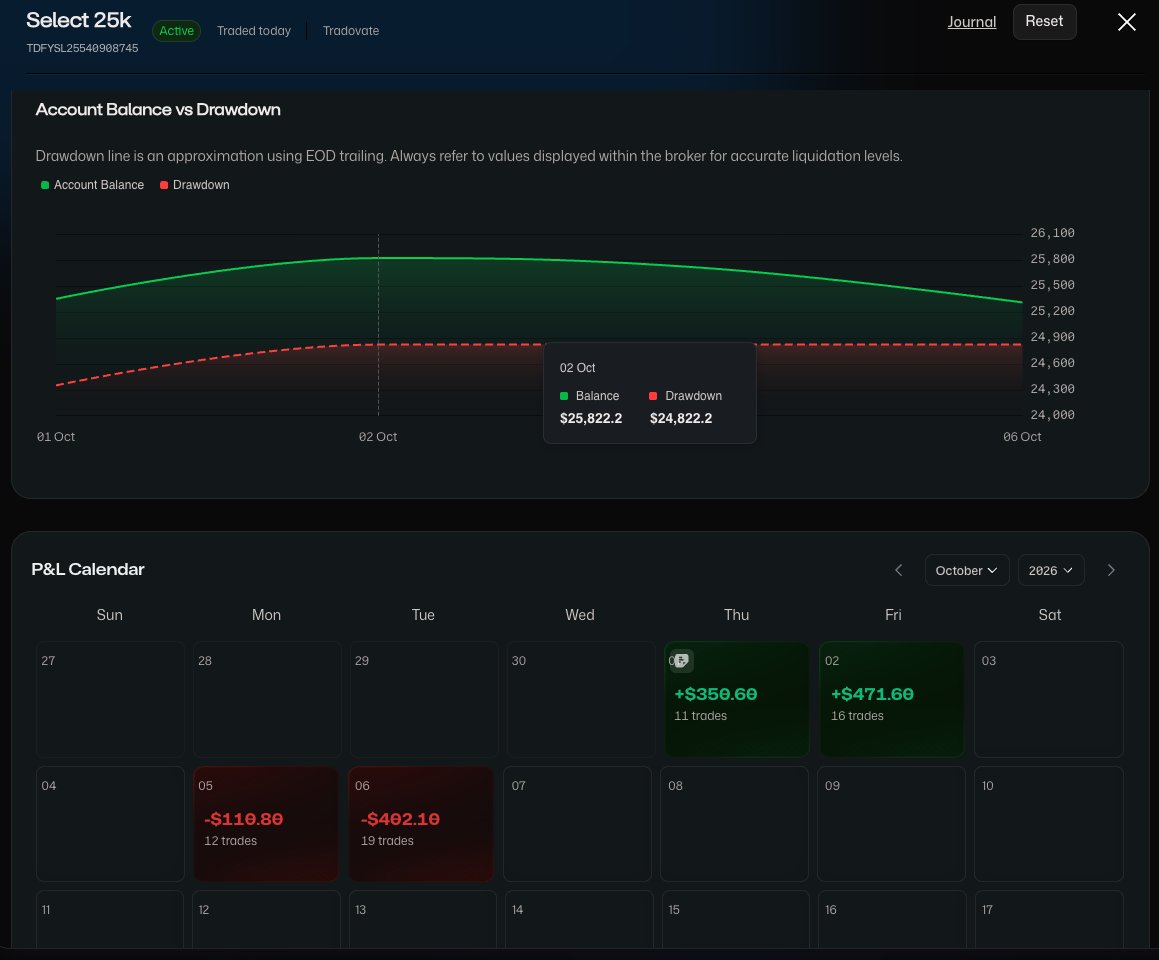Click the 26,100 y-axis label
1159x960 pixels.
tap(1053, 233)
